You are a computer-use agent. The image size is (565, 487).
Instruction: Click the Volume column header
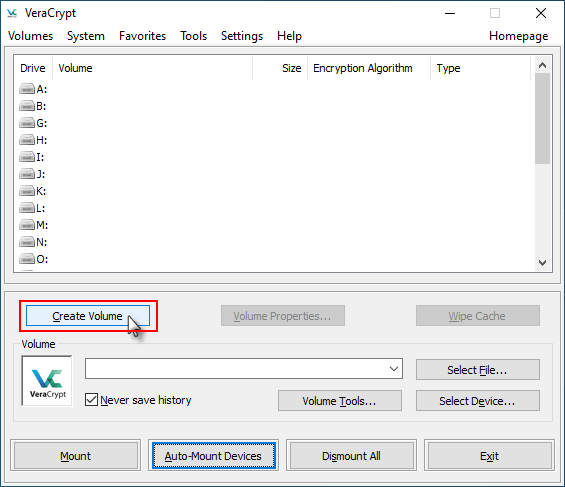pos(152,68)
